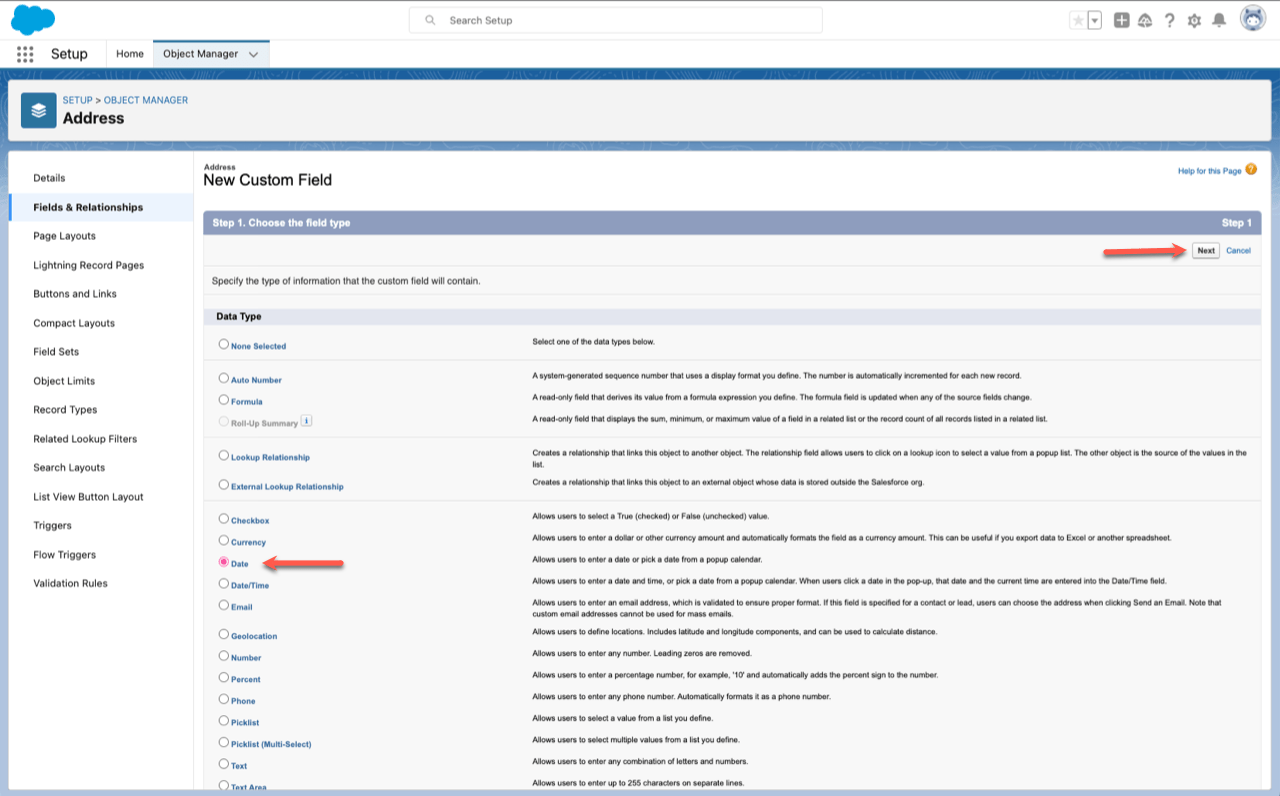The image size is (1280, 796).
Task: Click the Roll-Up Summary info icon
Action: point(307,421)
